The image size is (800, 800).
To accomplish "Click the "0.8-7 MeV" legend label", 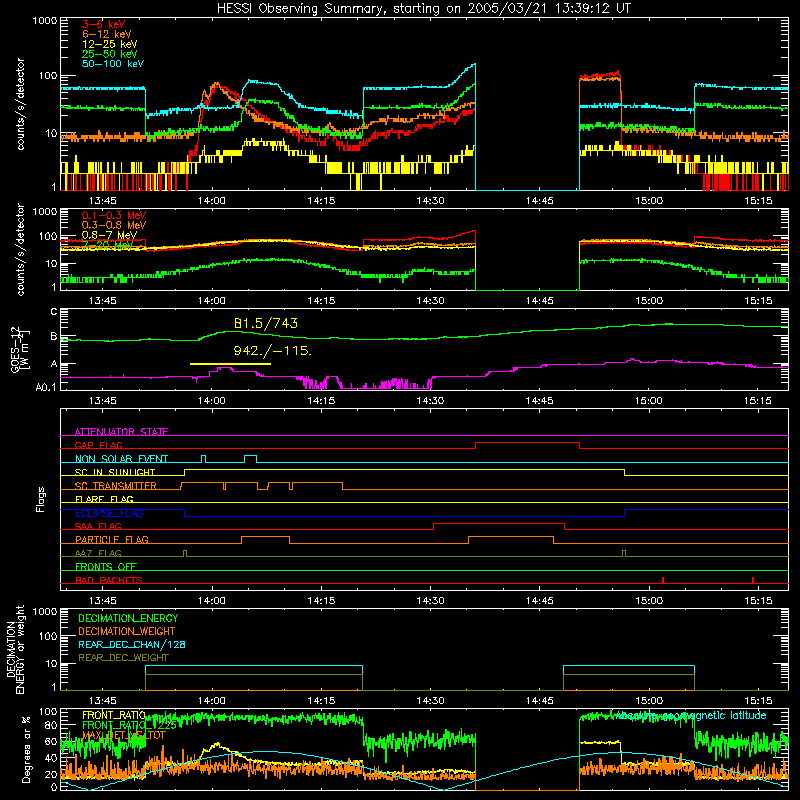I will 109,235.
